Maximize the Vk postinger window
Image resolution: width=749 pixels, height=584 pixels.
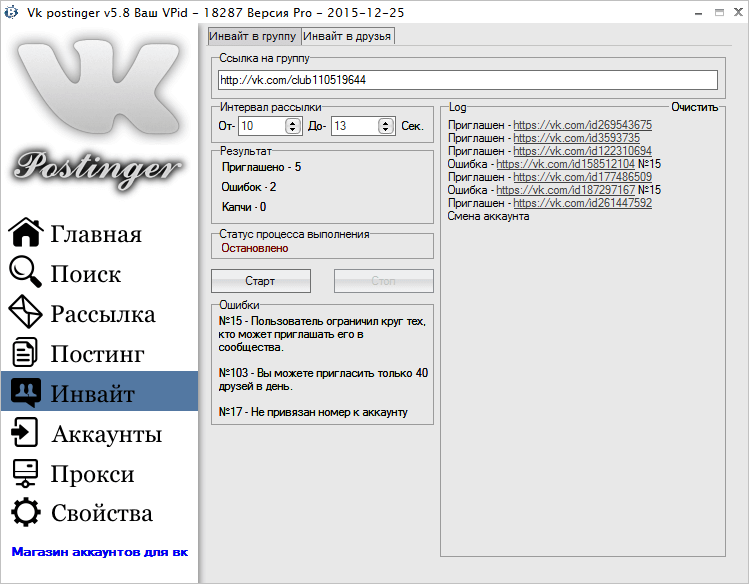719,13
